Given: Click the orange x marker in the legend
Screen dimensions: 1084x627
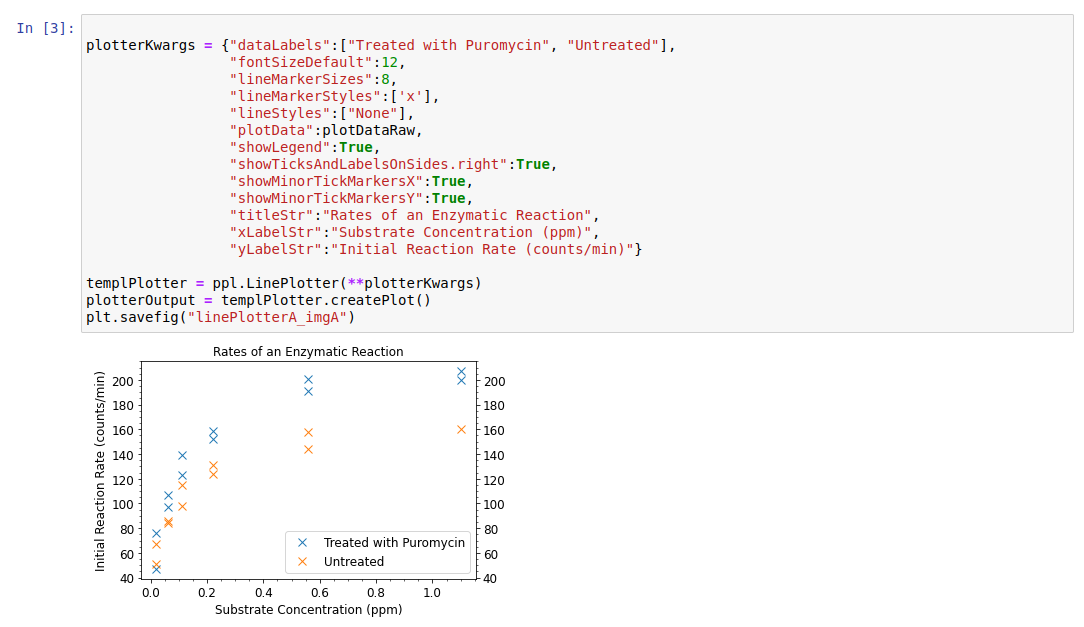Looking at the screenshot, I should 302,561.
